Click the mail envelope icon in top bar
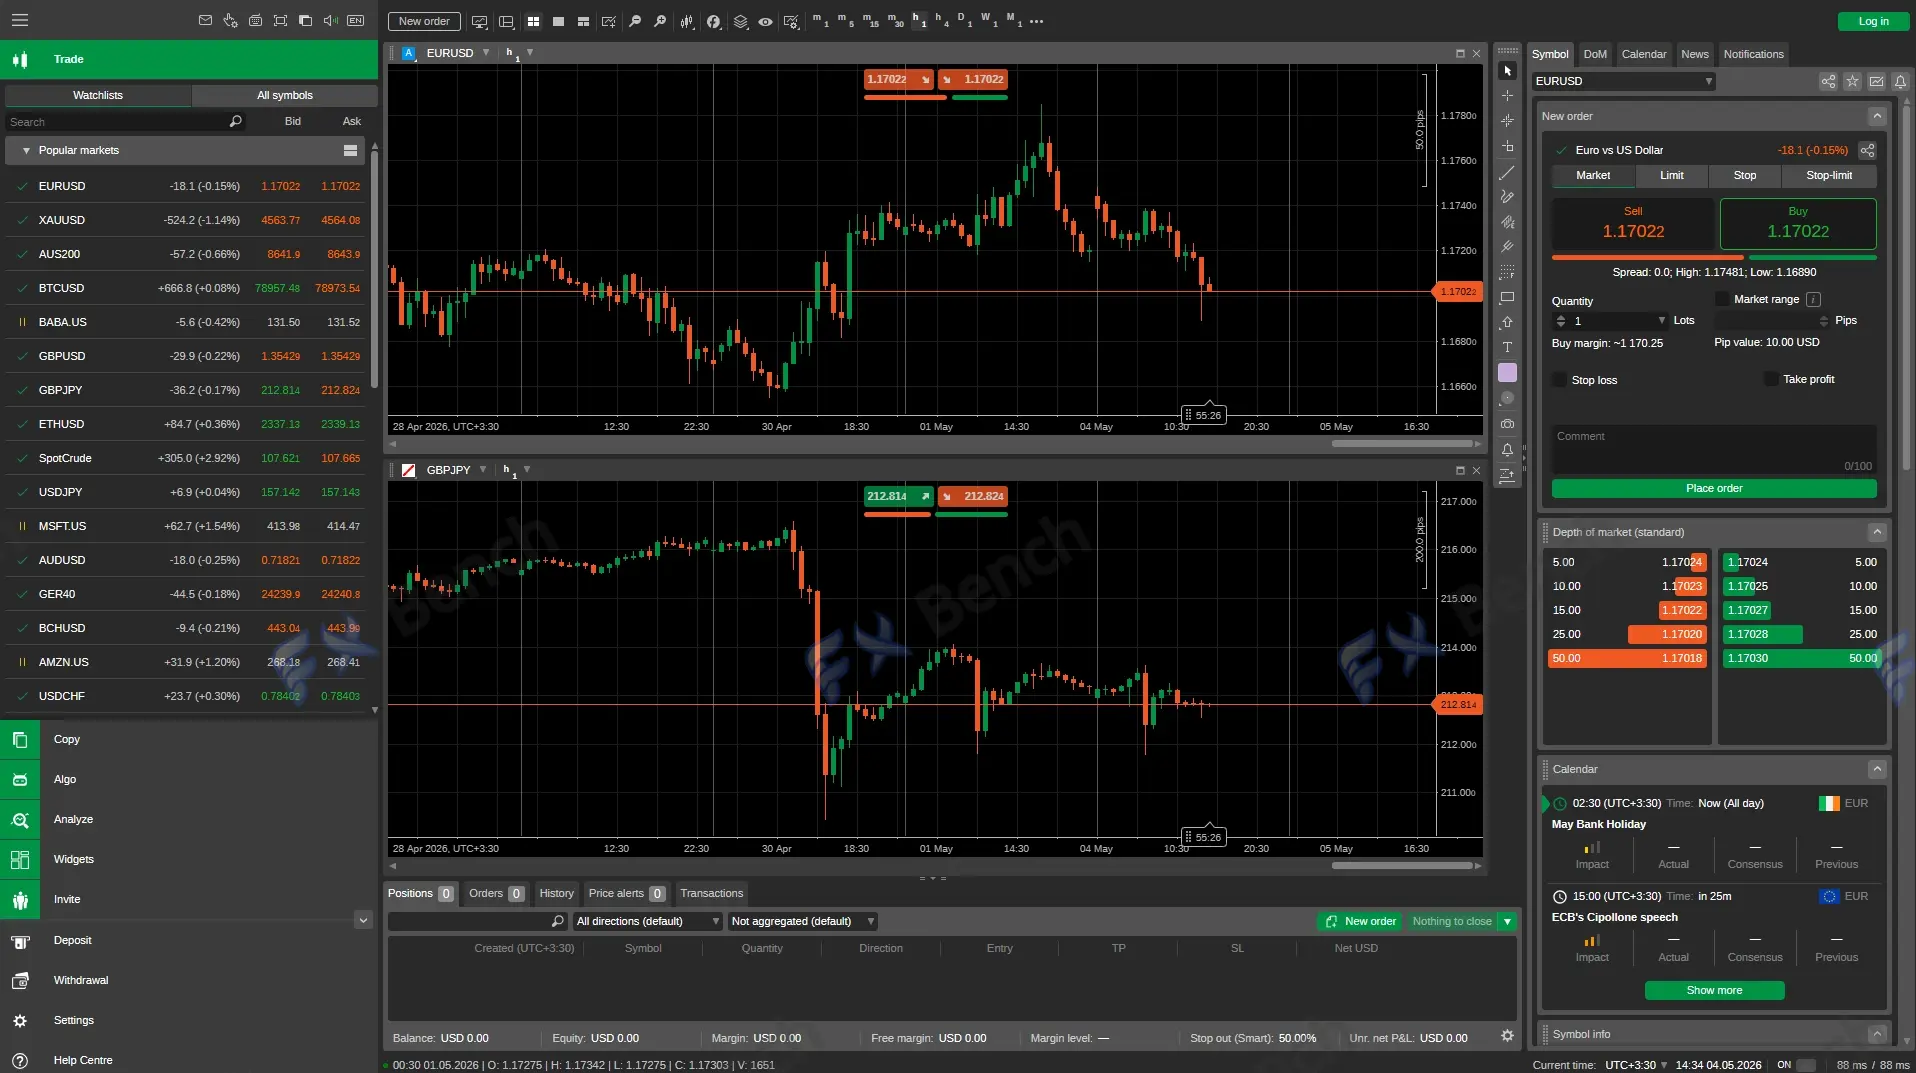 205,20
